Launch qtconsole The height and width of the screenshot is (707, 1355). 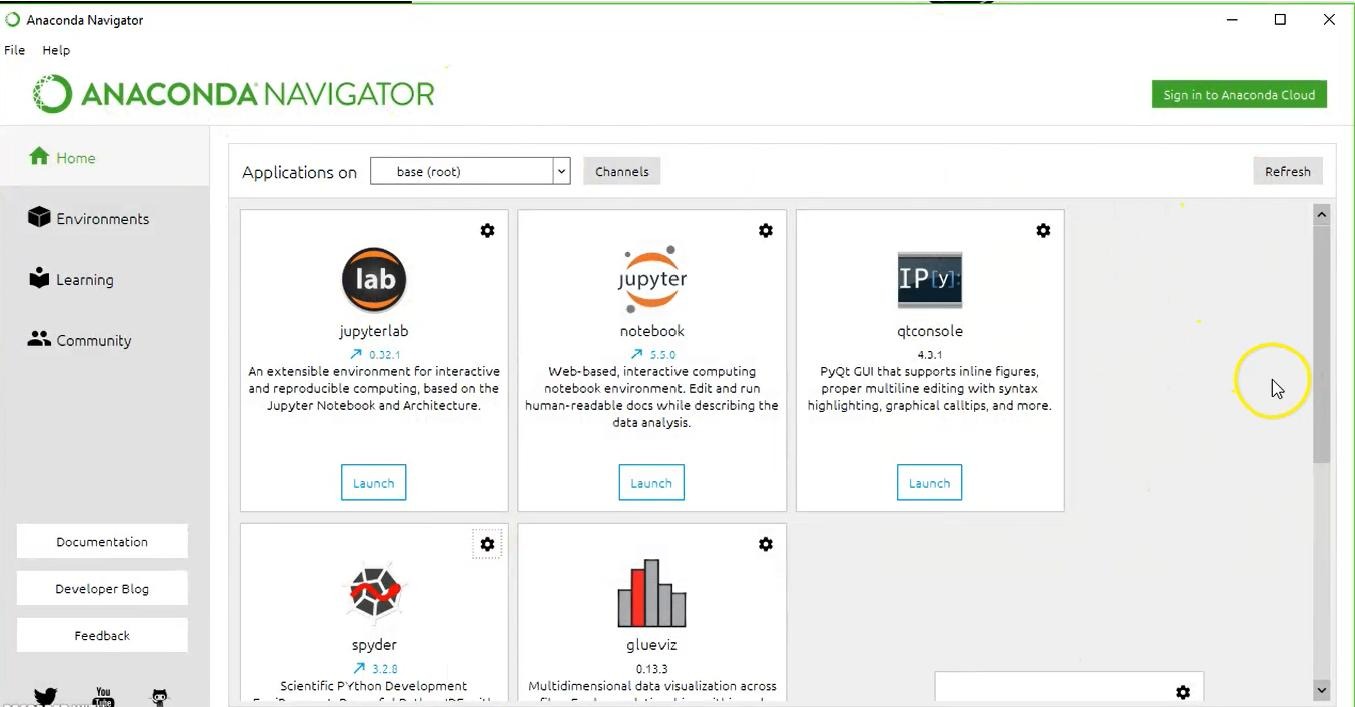point(930,482)
